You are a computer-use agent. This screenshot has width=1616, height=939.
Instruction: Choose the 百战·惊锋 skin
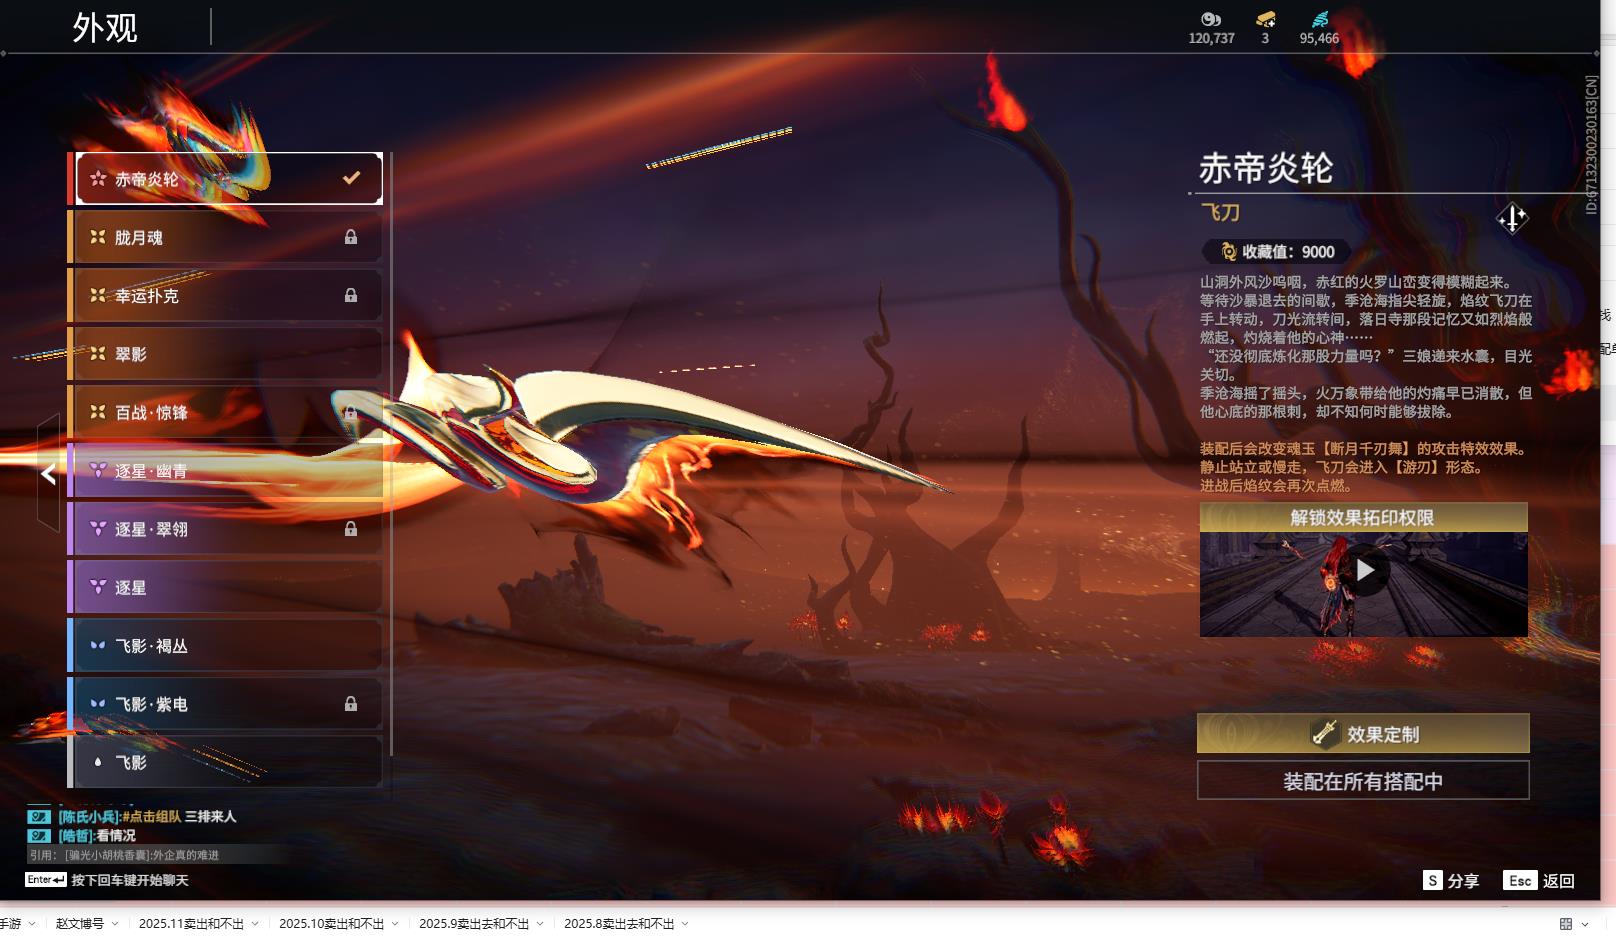click(226, 412)
